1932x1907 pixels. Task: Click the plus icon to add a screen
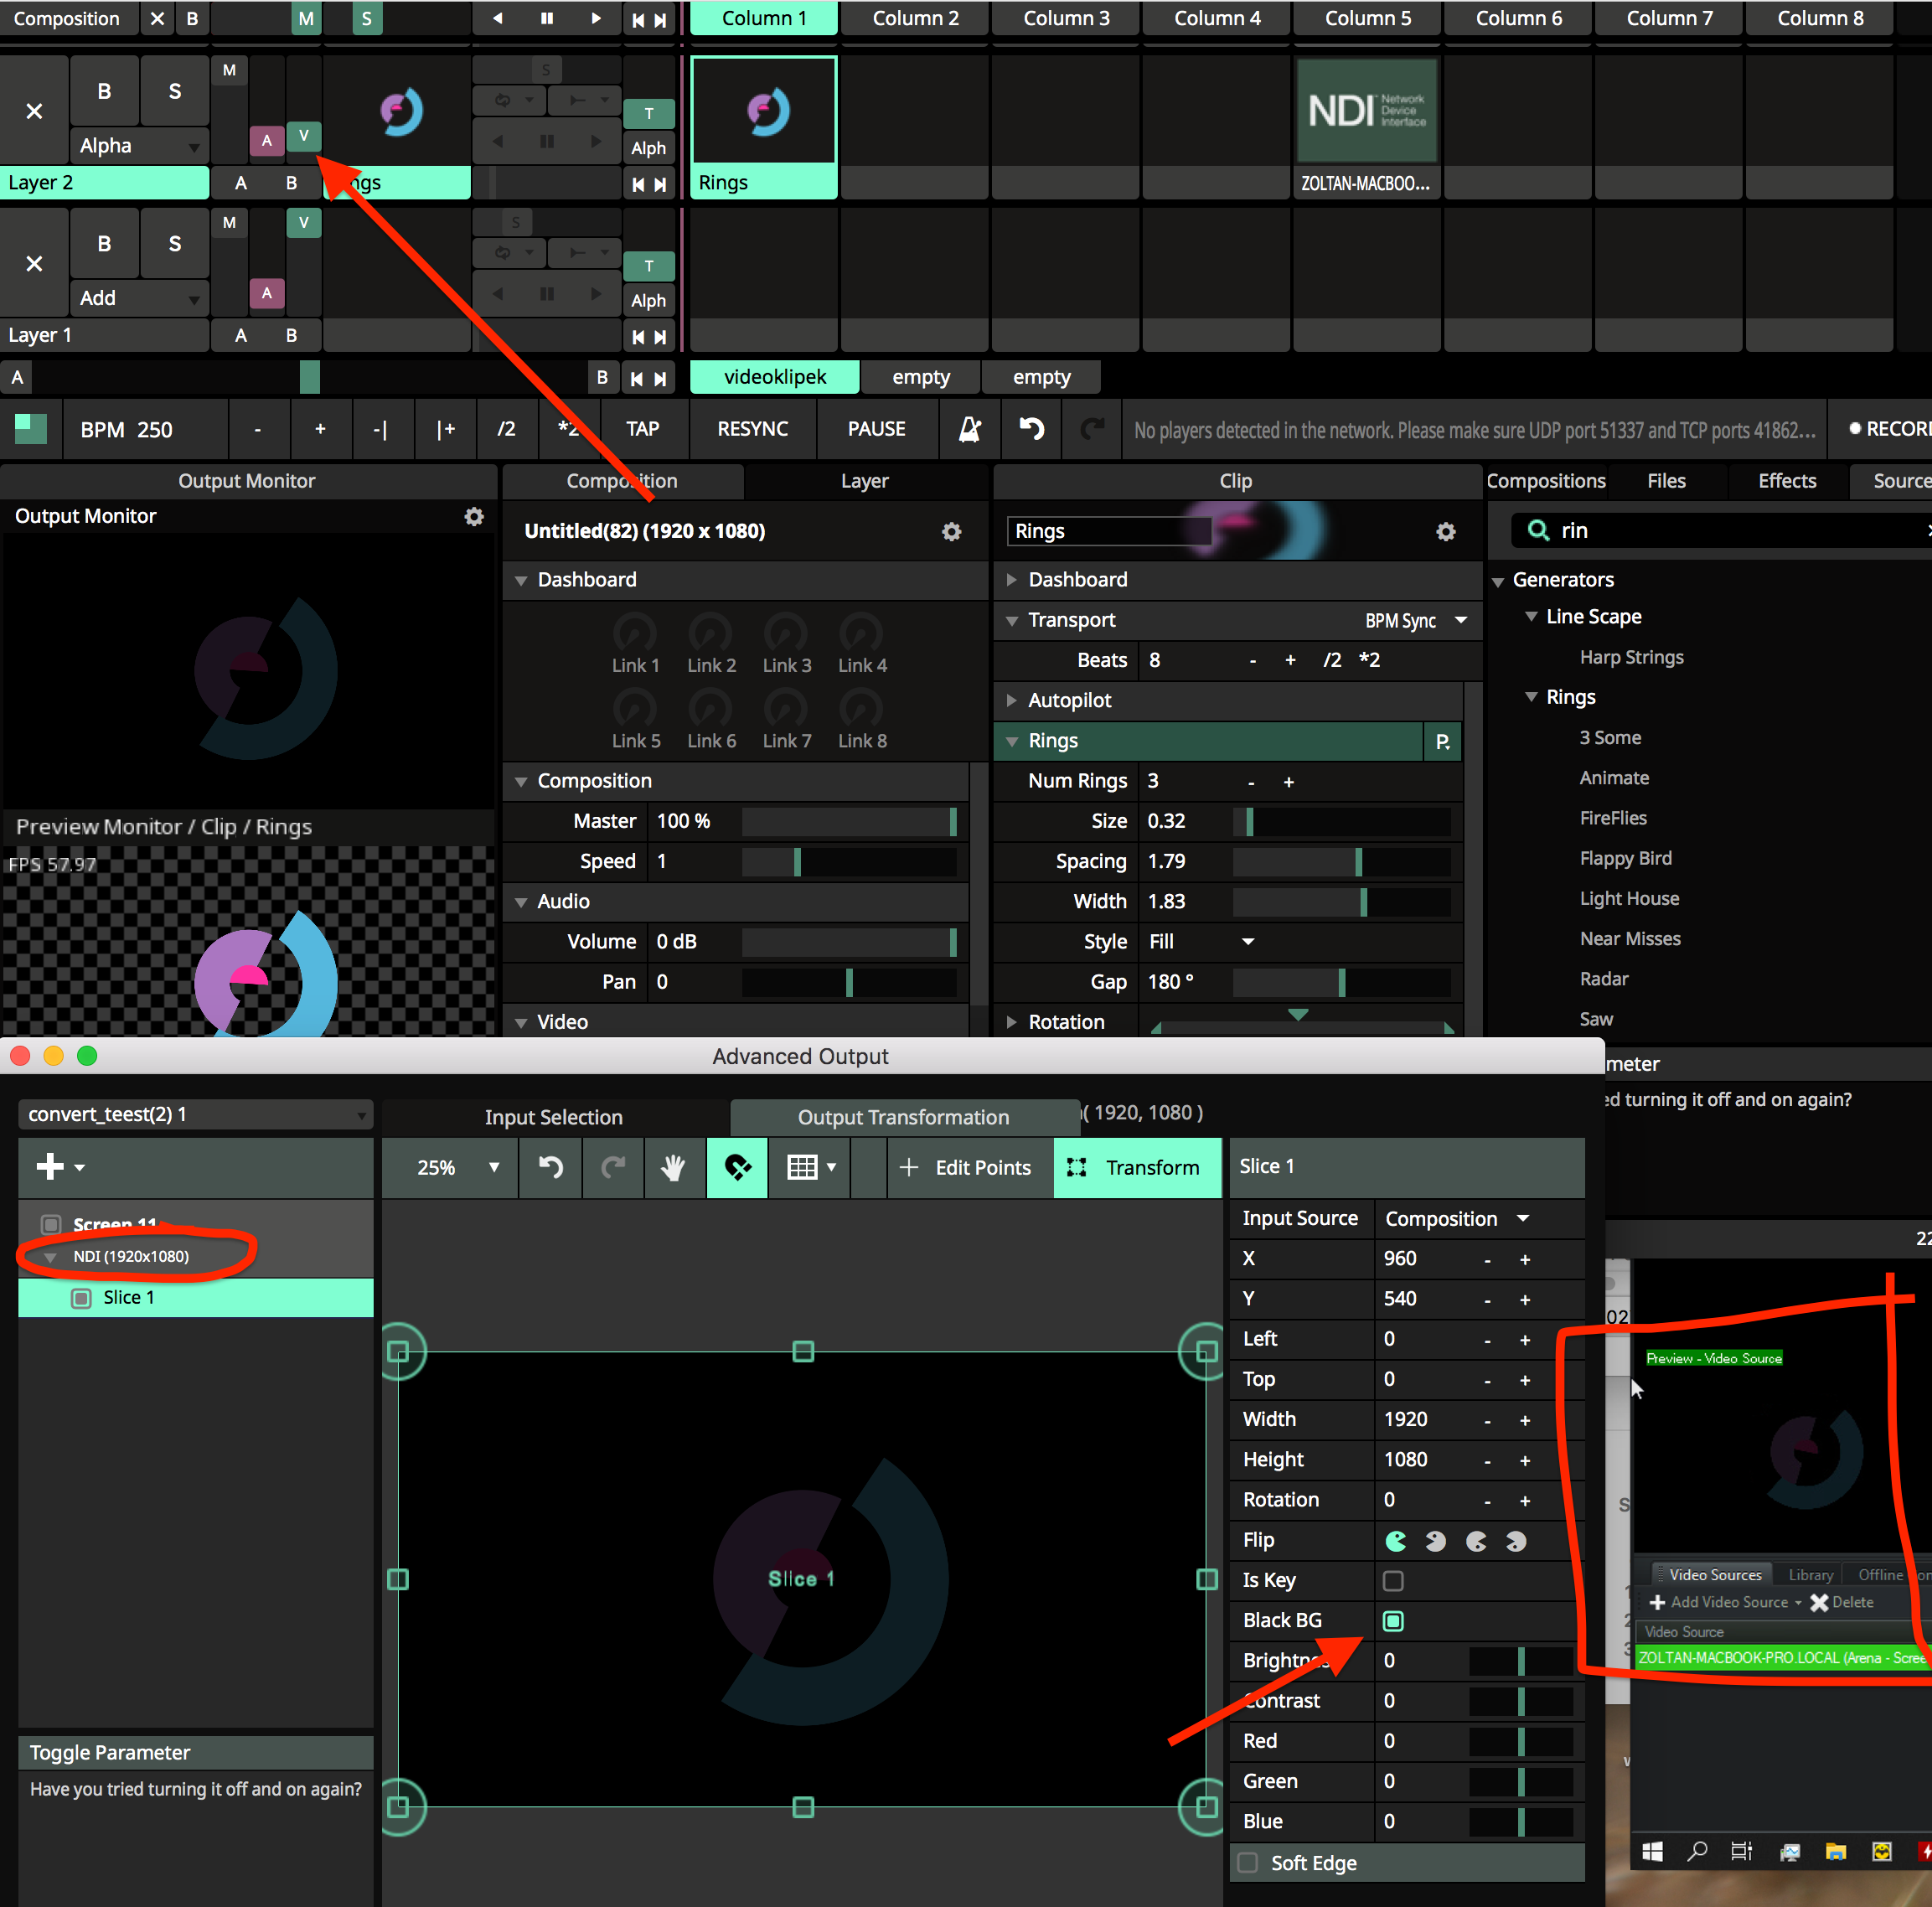coord(50,1166)
